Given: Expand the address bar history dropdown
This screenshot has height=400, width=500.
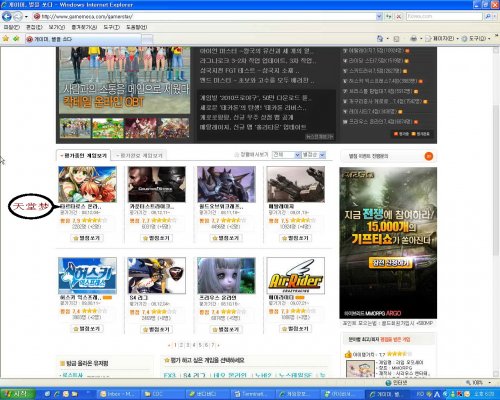Looking at the screenshot, I should click(x=379, y=16).
